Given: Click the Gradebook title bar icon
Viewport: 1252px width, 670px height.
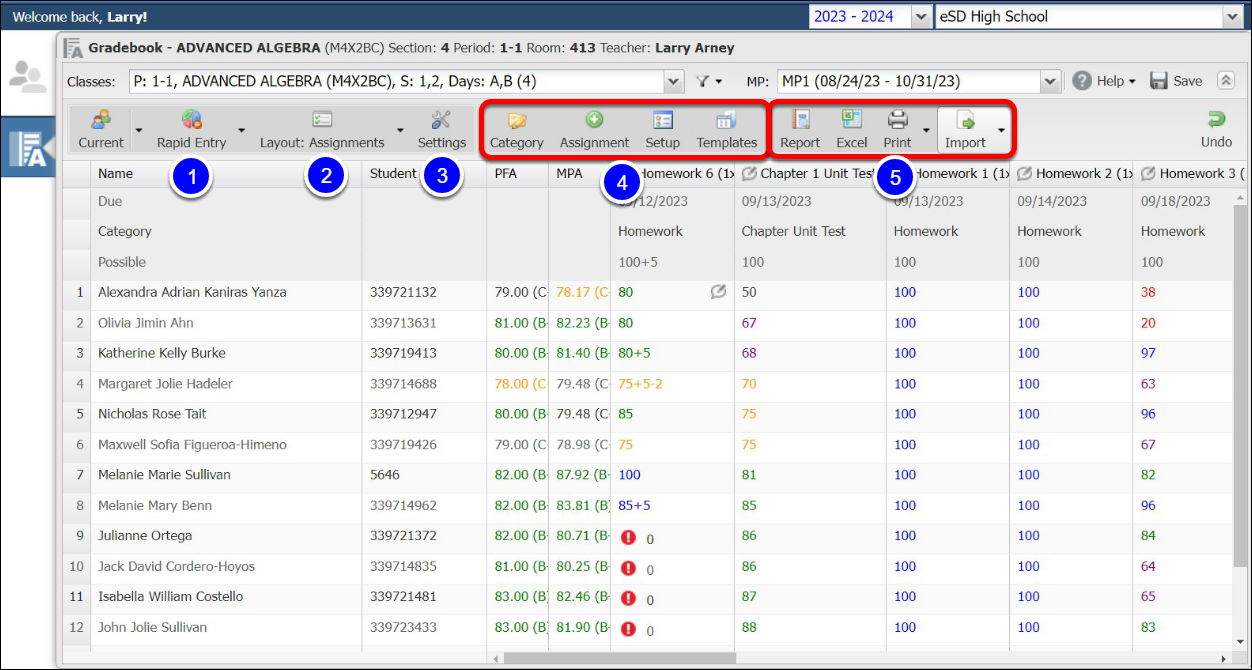Looking at the screenshot, I should click(x=73, y=47).
